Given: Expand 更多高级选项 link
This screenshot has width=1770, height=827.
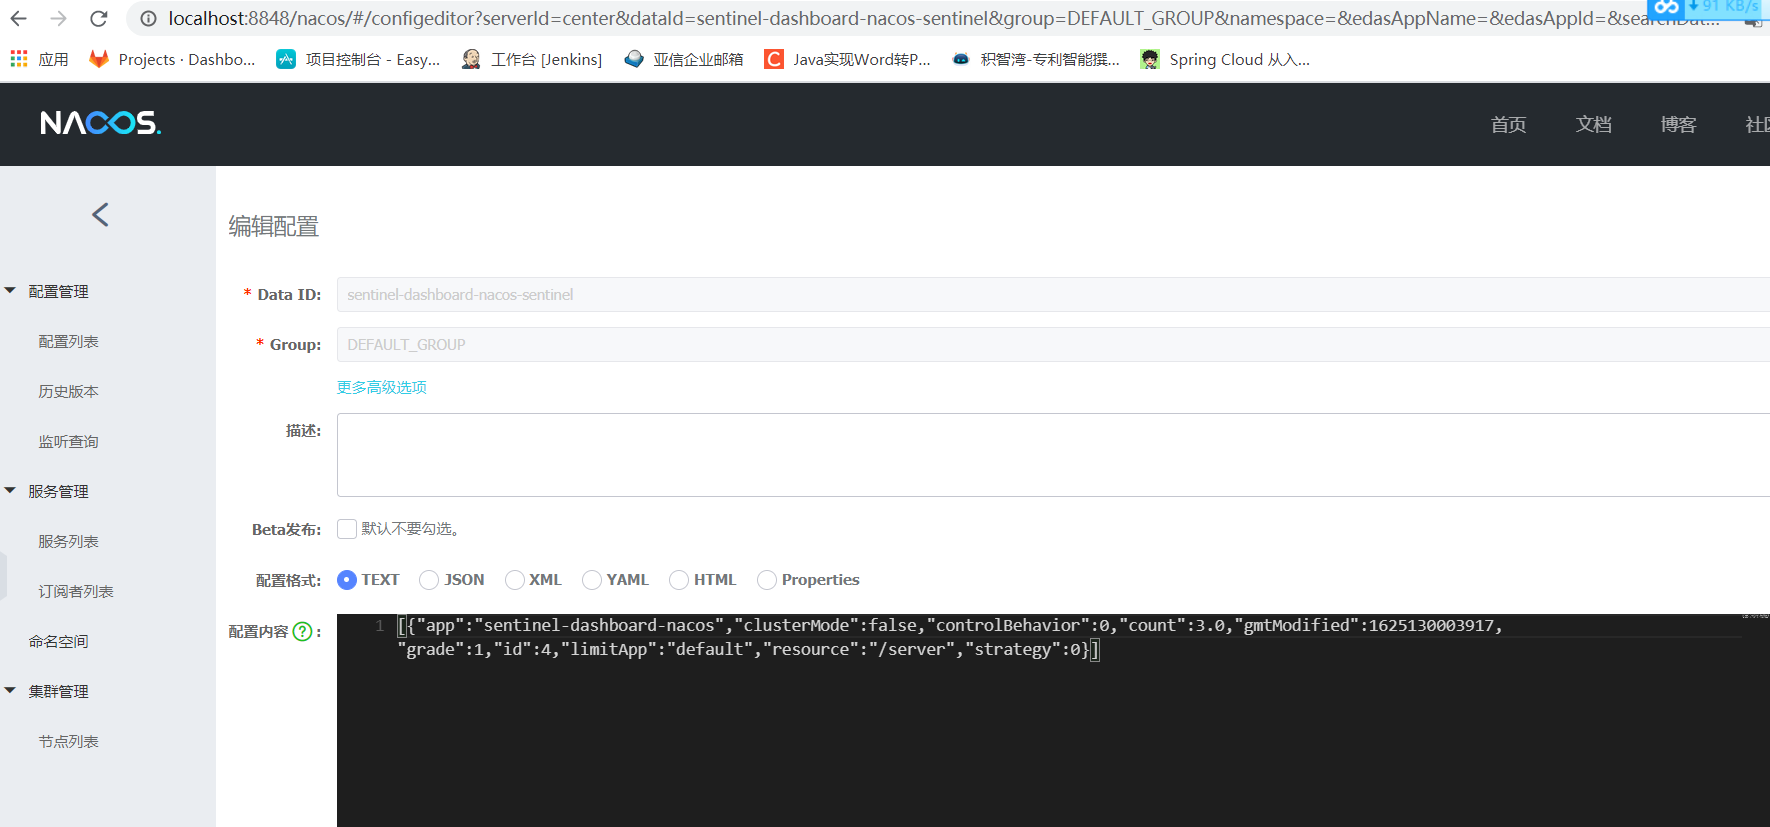Looking at the screenshot, I should [x=382, y=387].
